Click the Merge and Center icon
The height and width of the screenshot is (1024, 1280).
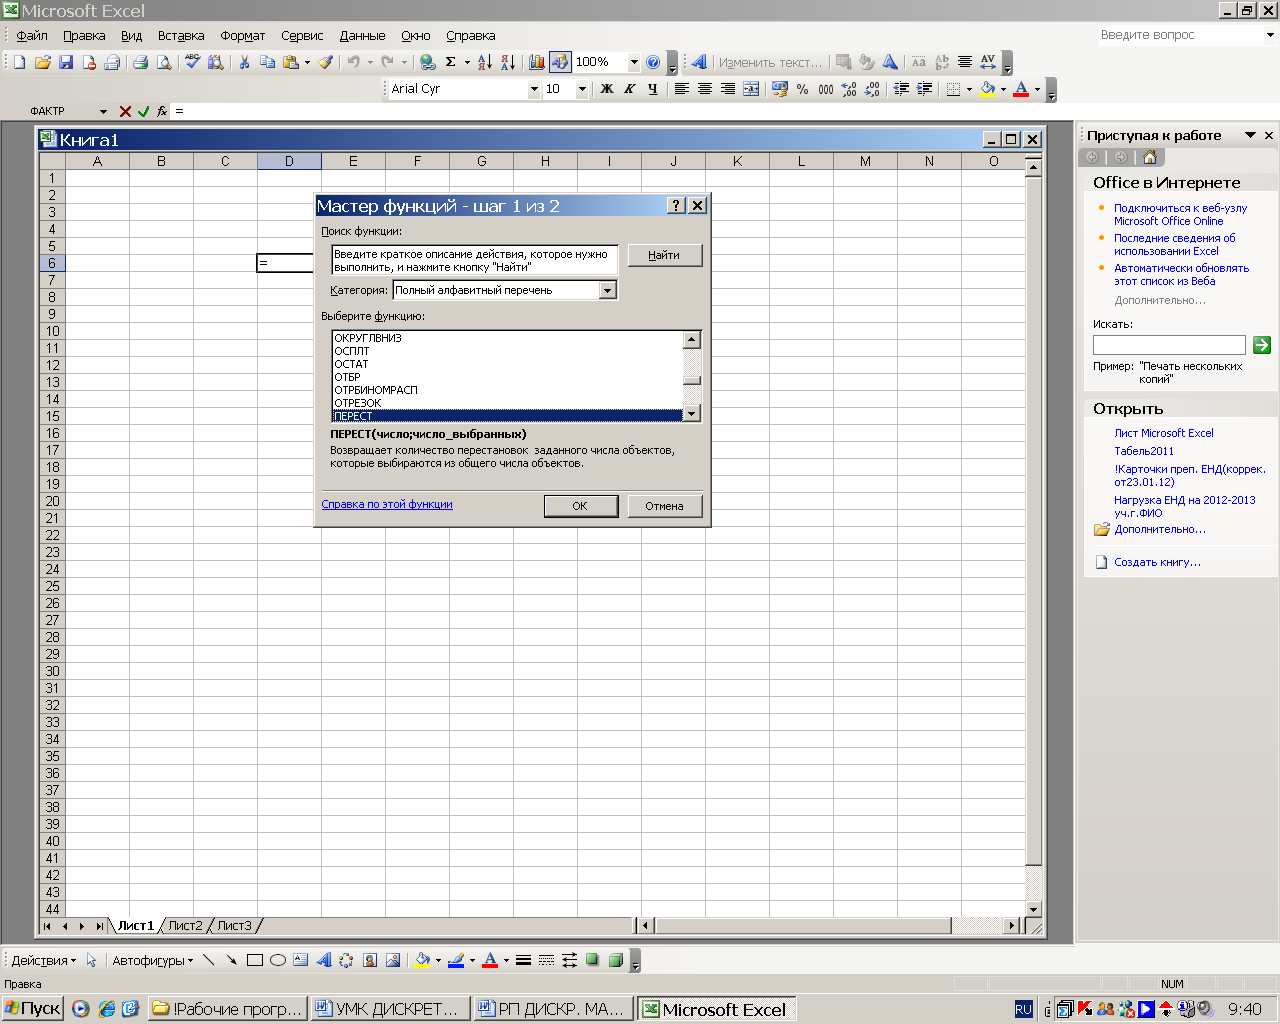click(x=751, y=89)
